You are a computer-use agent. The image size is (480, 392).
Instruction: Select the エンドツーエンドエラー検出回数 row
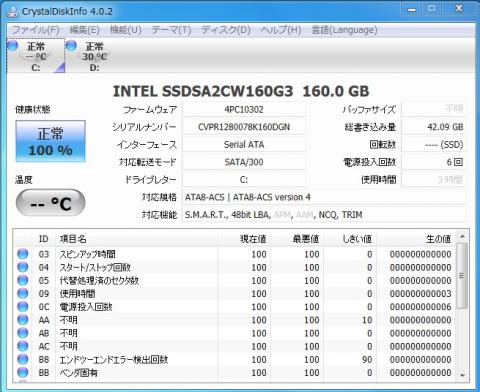[235, 360]
